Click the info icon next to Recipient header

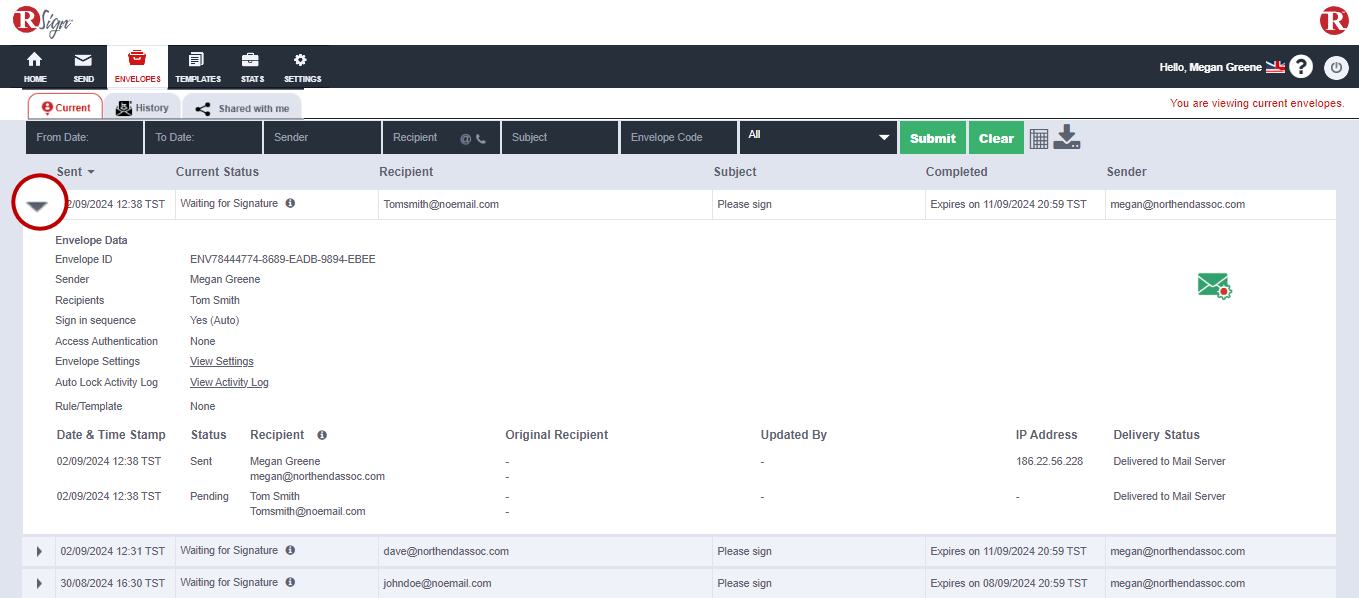[x=322, y=435]
